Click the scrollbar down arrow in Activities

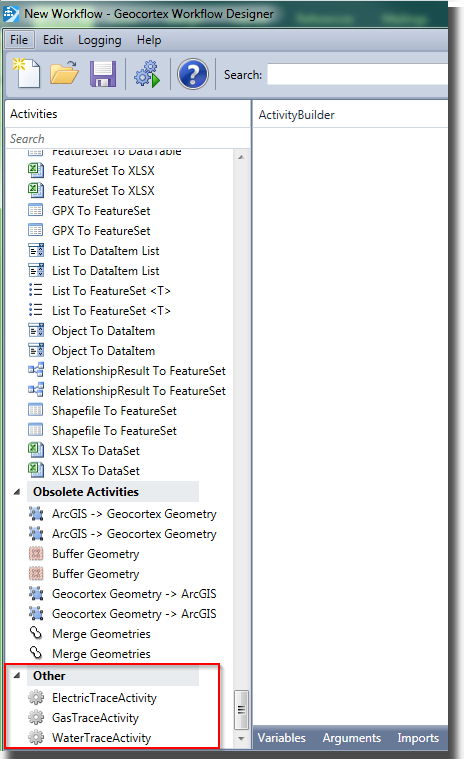241,738
